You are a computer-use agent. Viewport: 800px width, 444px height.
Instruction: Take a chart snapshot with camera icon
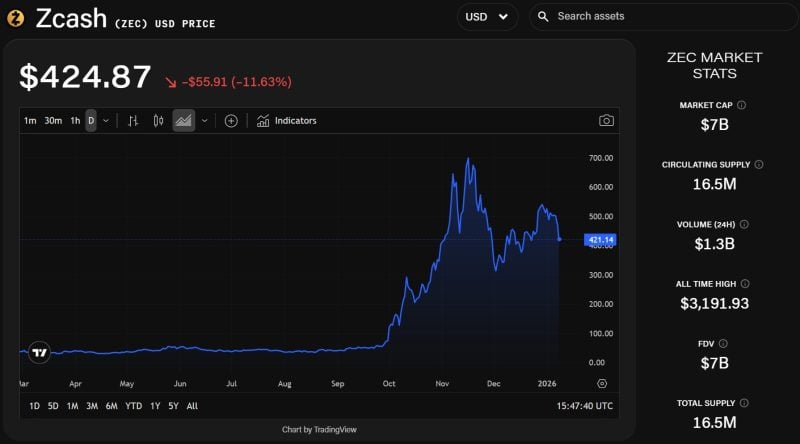606,121
